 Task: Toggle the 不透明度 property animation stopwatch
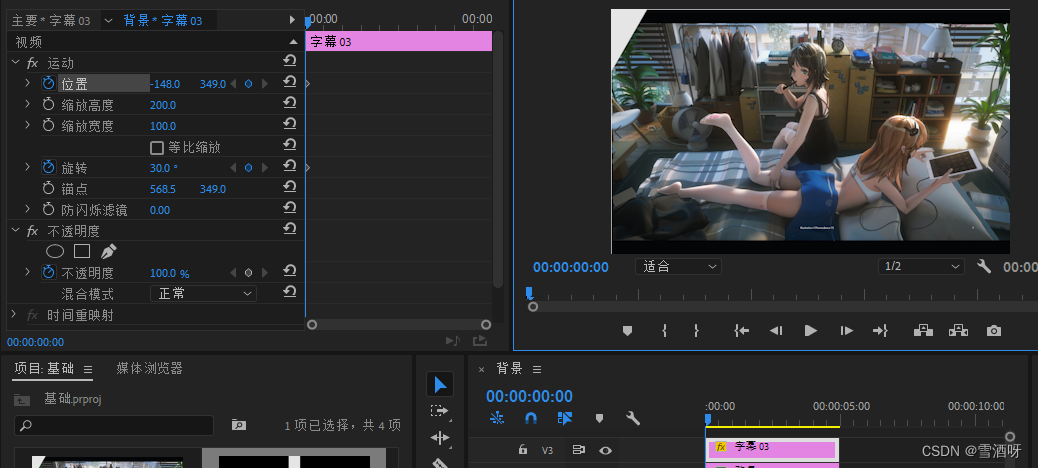click(48, 273)
